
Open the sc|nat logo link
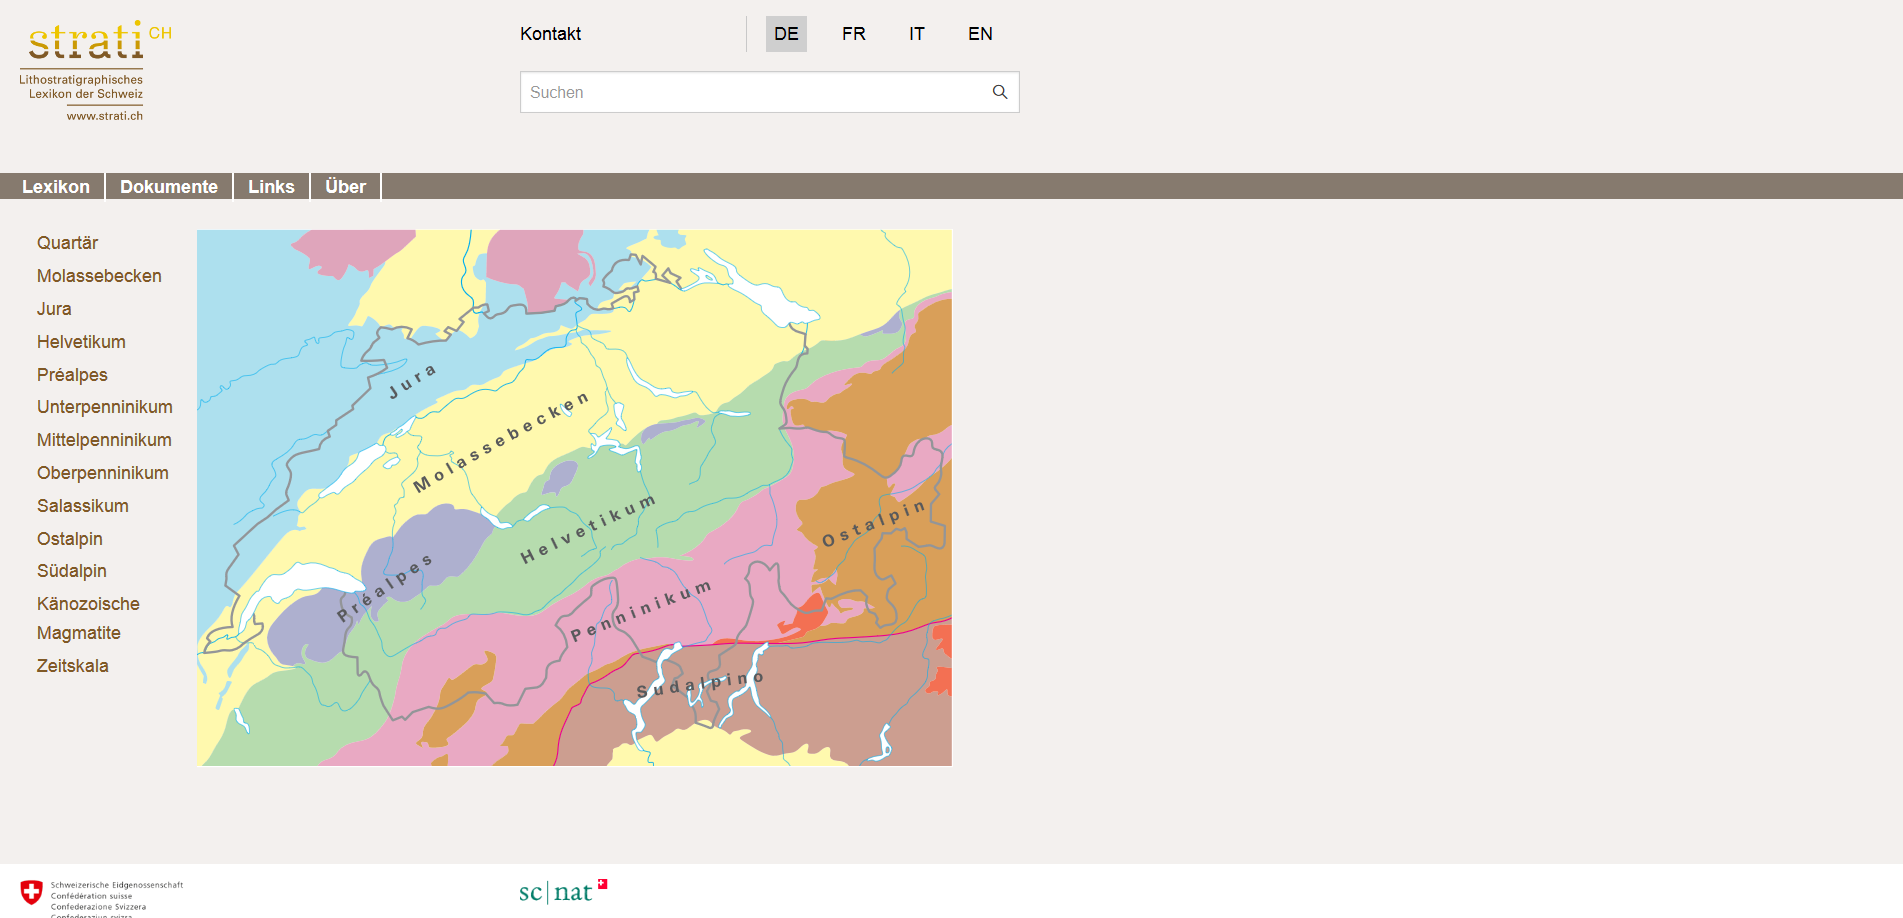563,891
